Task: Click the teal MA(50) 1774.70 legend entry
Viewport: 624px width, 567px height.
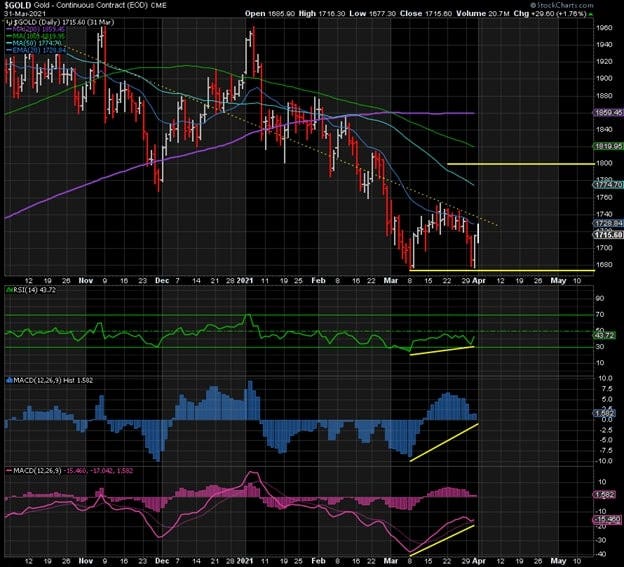Action: pyautogui.click(x=35, y=43)
